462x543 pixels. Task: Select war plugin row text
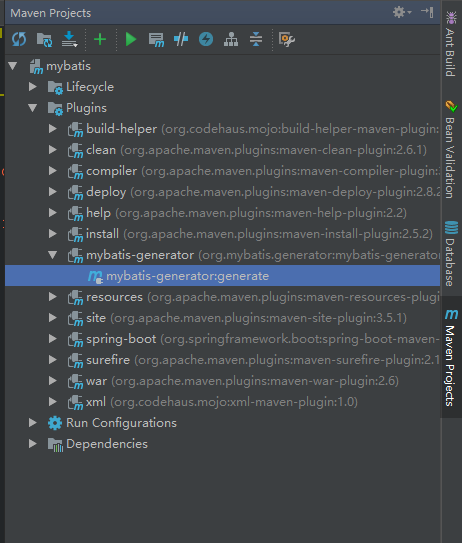pyautogui.click(x=242, y=381)
